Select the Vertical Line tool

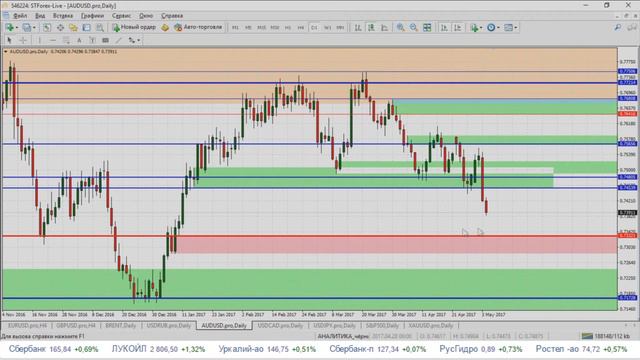[40, 40]
